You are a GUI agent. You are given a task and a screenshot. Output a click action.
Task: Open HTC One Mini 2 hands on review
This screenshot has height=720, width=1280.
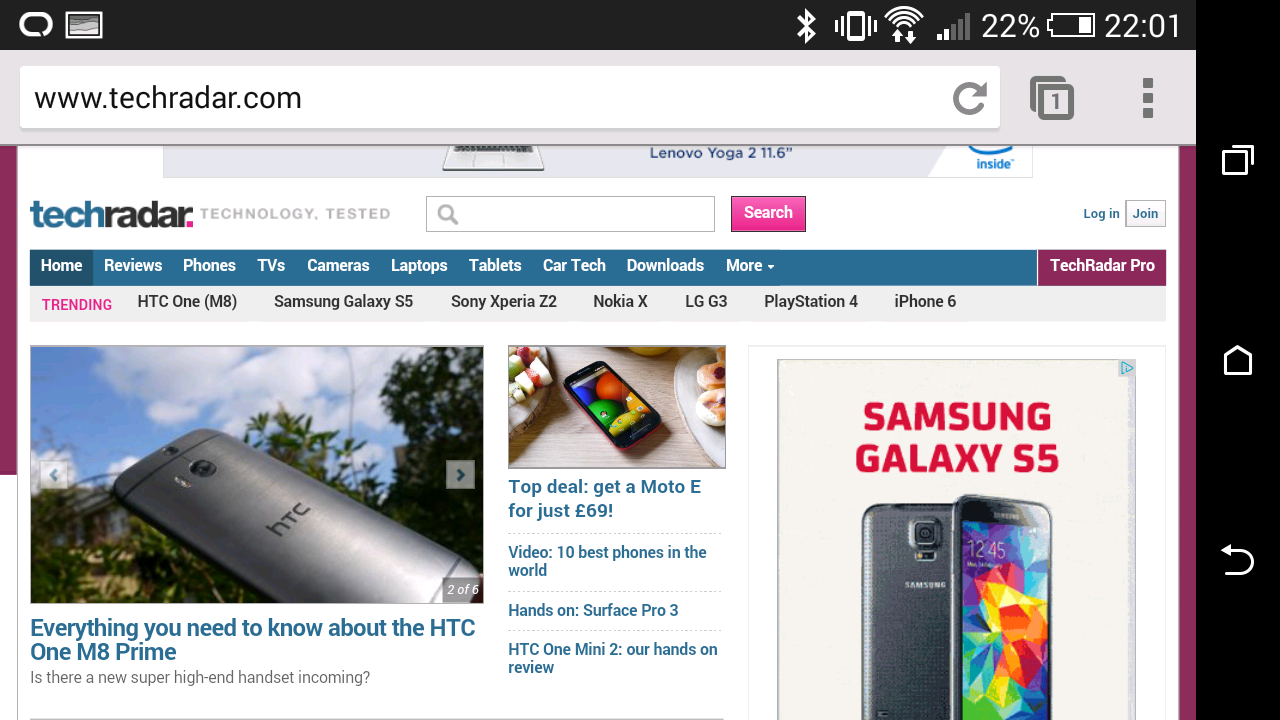click(613, 658)
